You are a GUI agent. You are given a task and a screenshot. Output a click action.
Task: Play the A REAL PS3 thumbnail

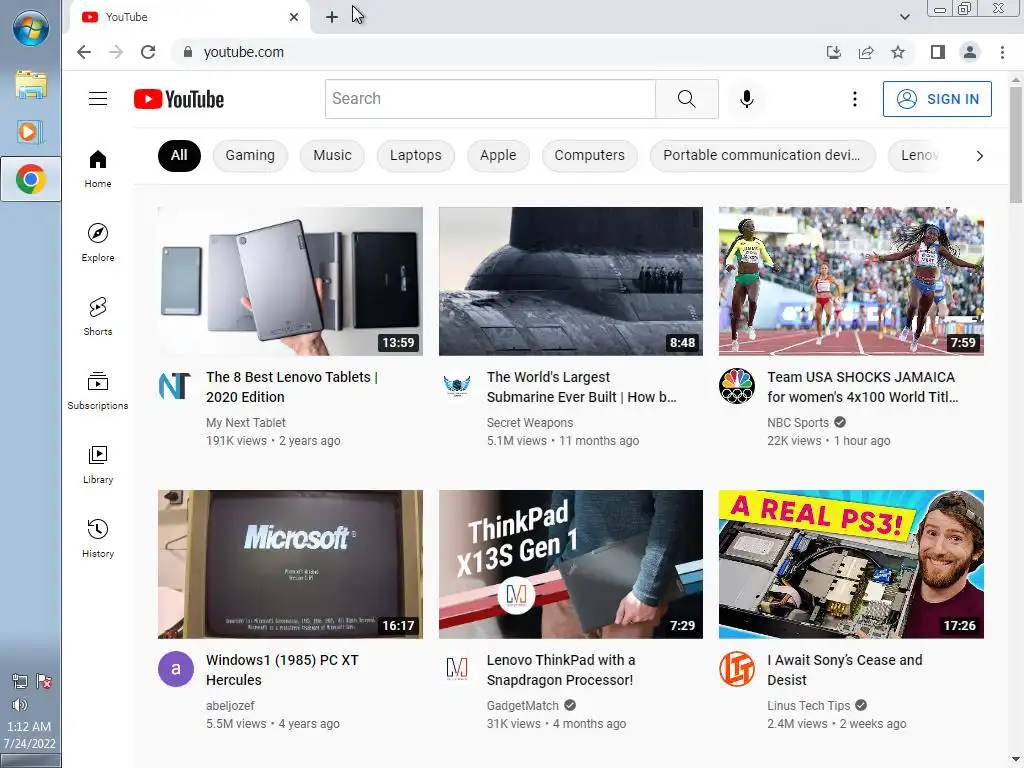coord(851,564)
